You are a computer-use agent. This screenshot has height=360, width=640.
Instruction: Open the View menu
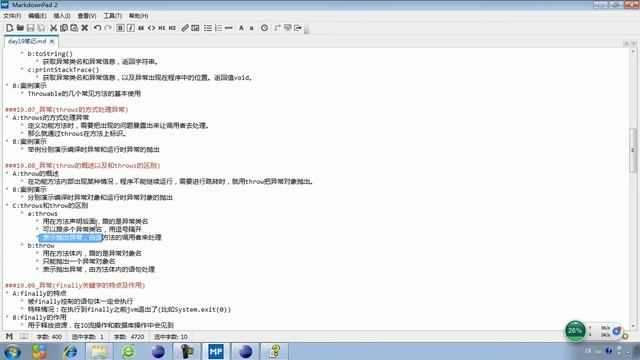(87, 16)
